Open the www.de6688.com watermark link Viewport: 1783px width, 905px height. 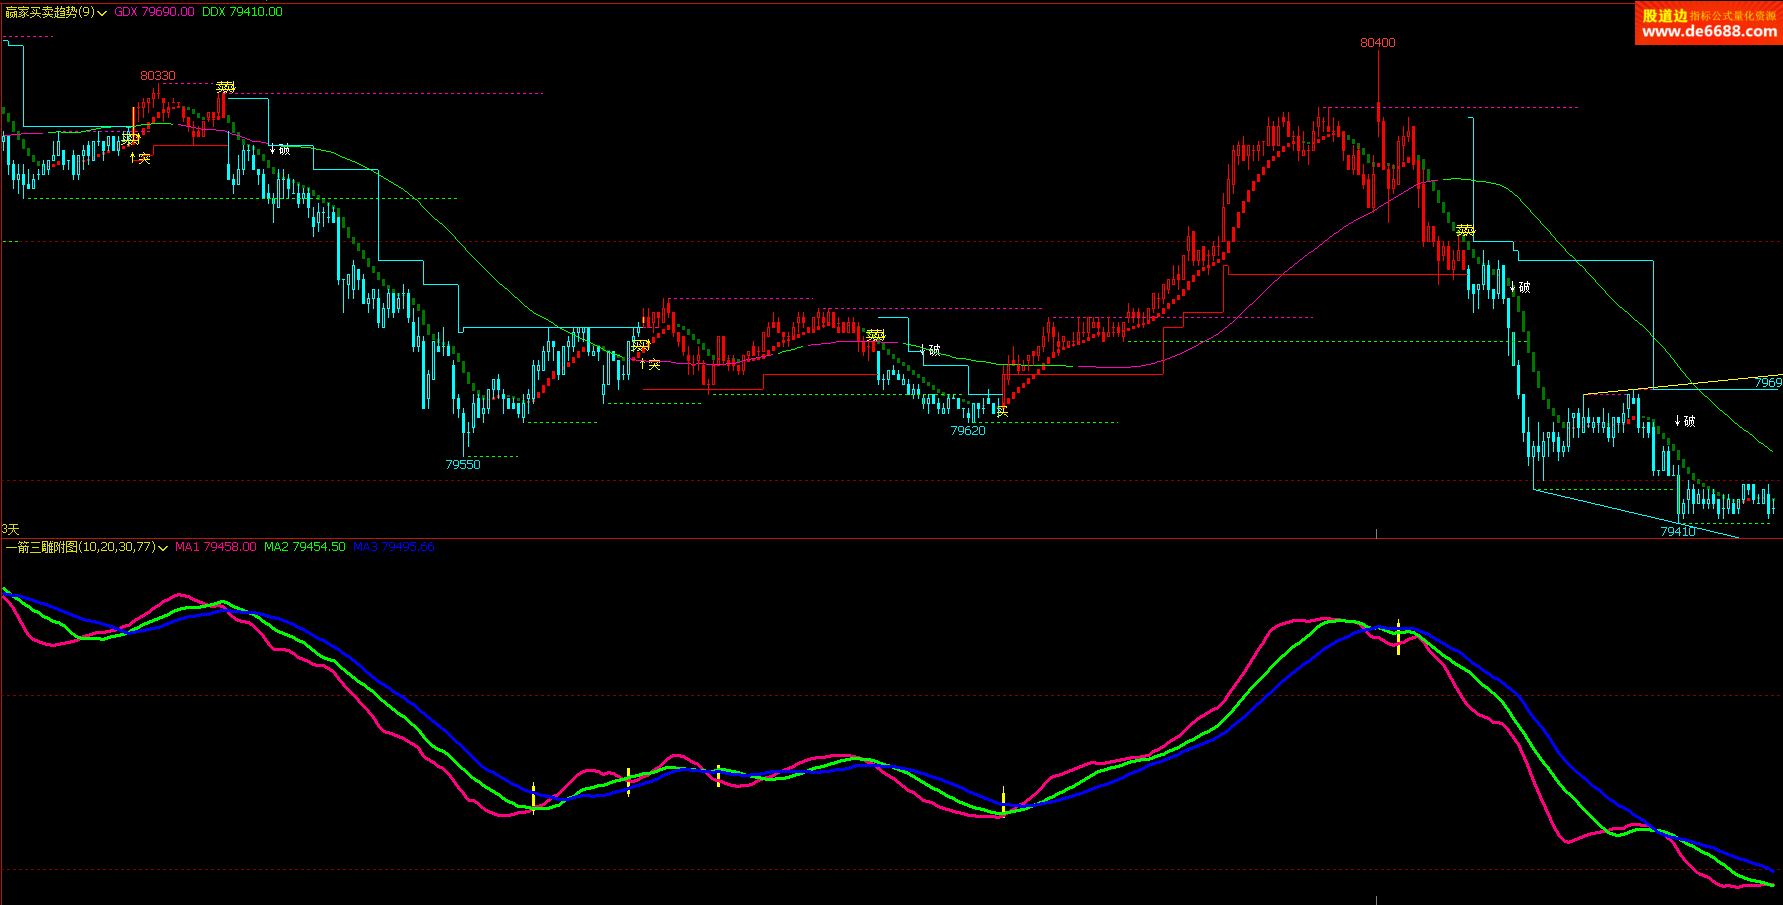1709,31
